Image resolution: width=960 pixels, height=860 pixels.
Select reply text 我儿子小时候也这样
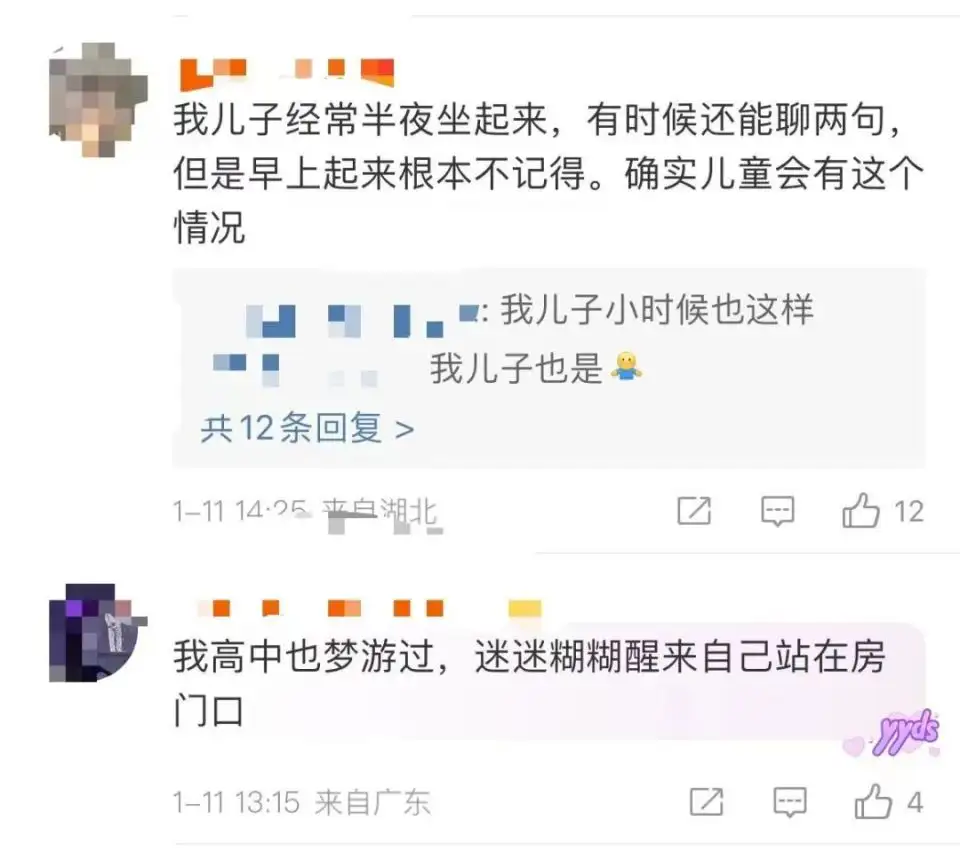tap(658, 309)
